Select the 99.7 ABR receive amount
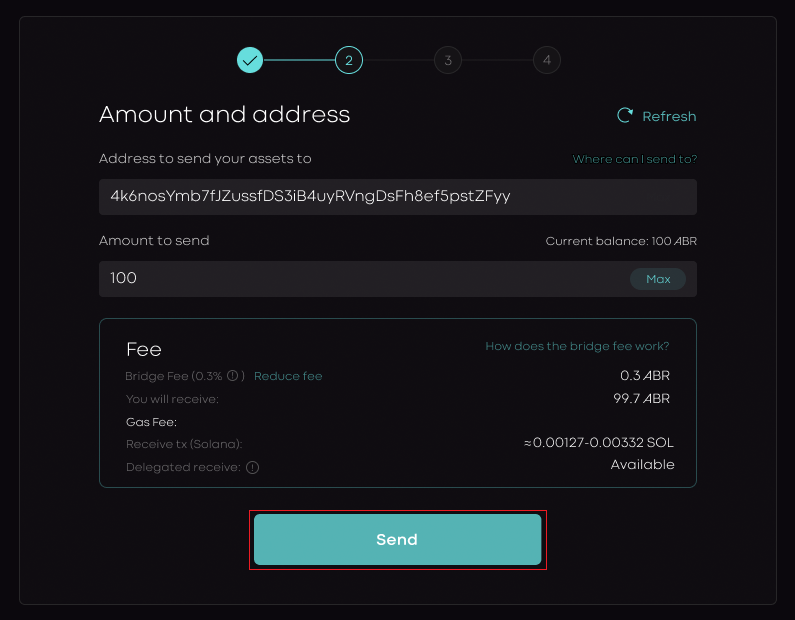The image size is (795, 620). [x=642, y=398]
